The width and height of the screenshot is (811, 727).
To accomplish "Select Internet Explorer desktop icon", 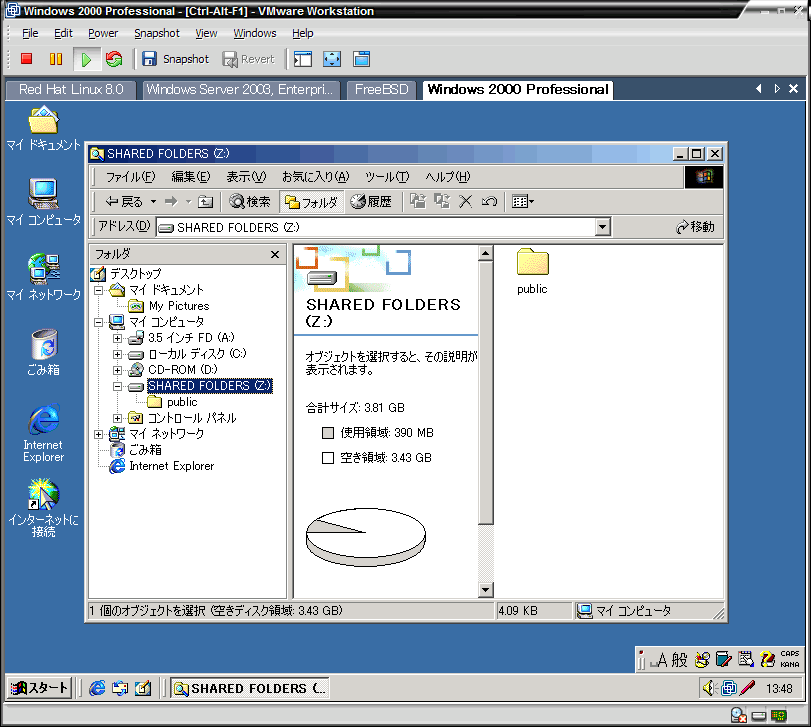I will click(x=43, y=433).
